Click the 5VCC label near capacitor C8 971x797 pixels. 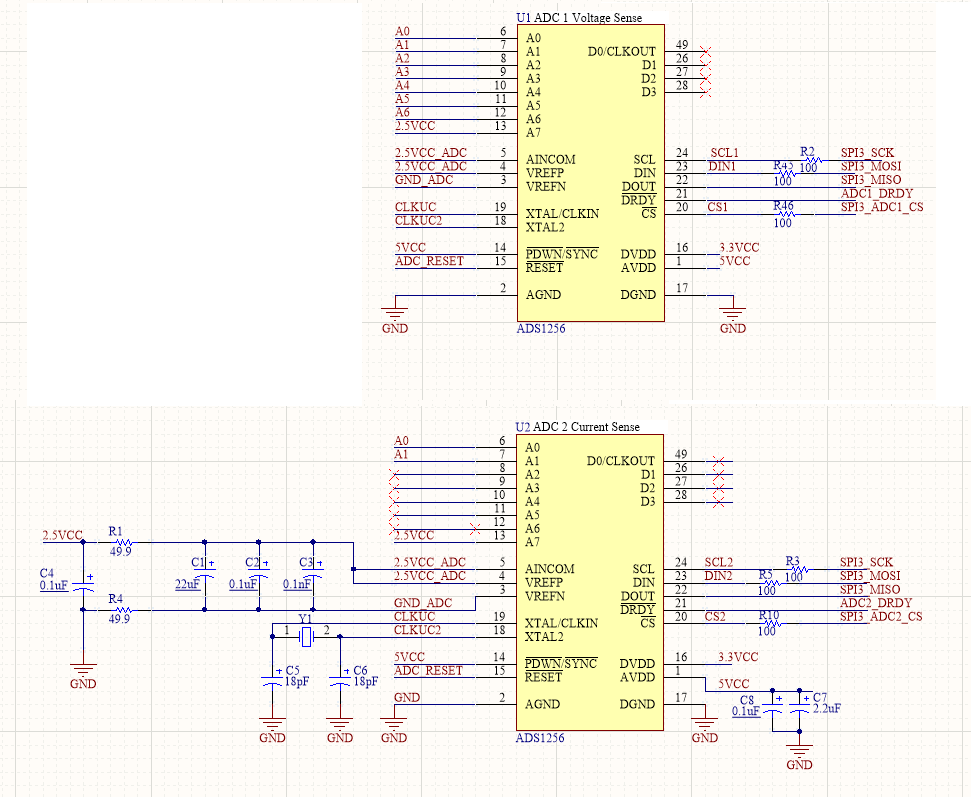tap(733, 684)
